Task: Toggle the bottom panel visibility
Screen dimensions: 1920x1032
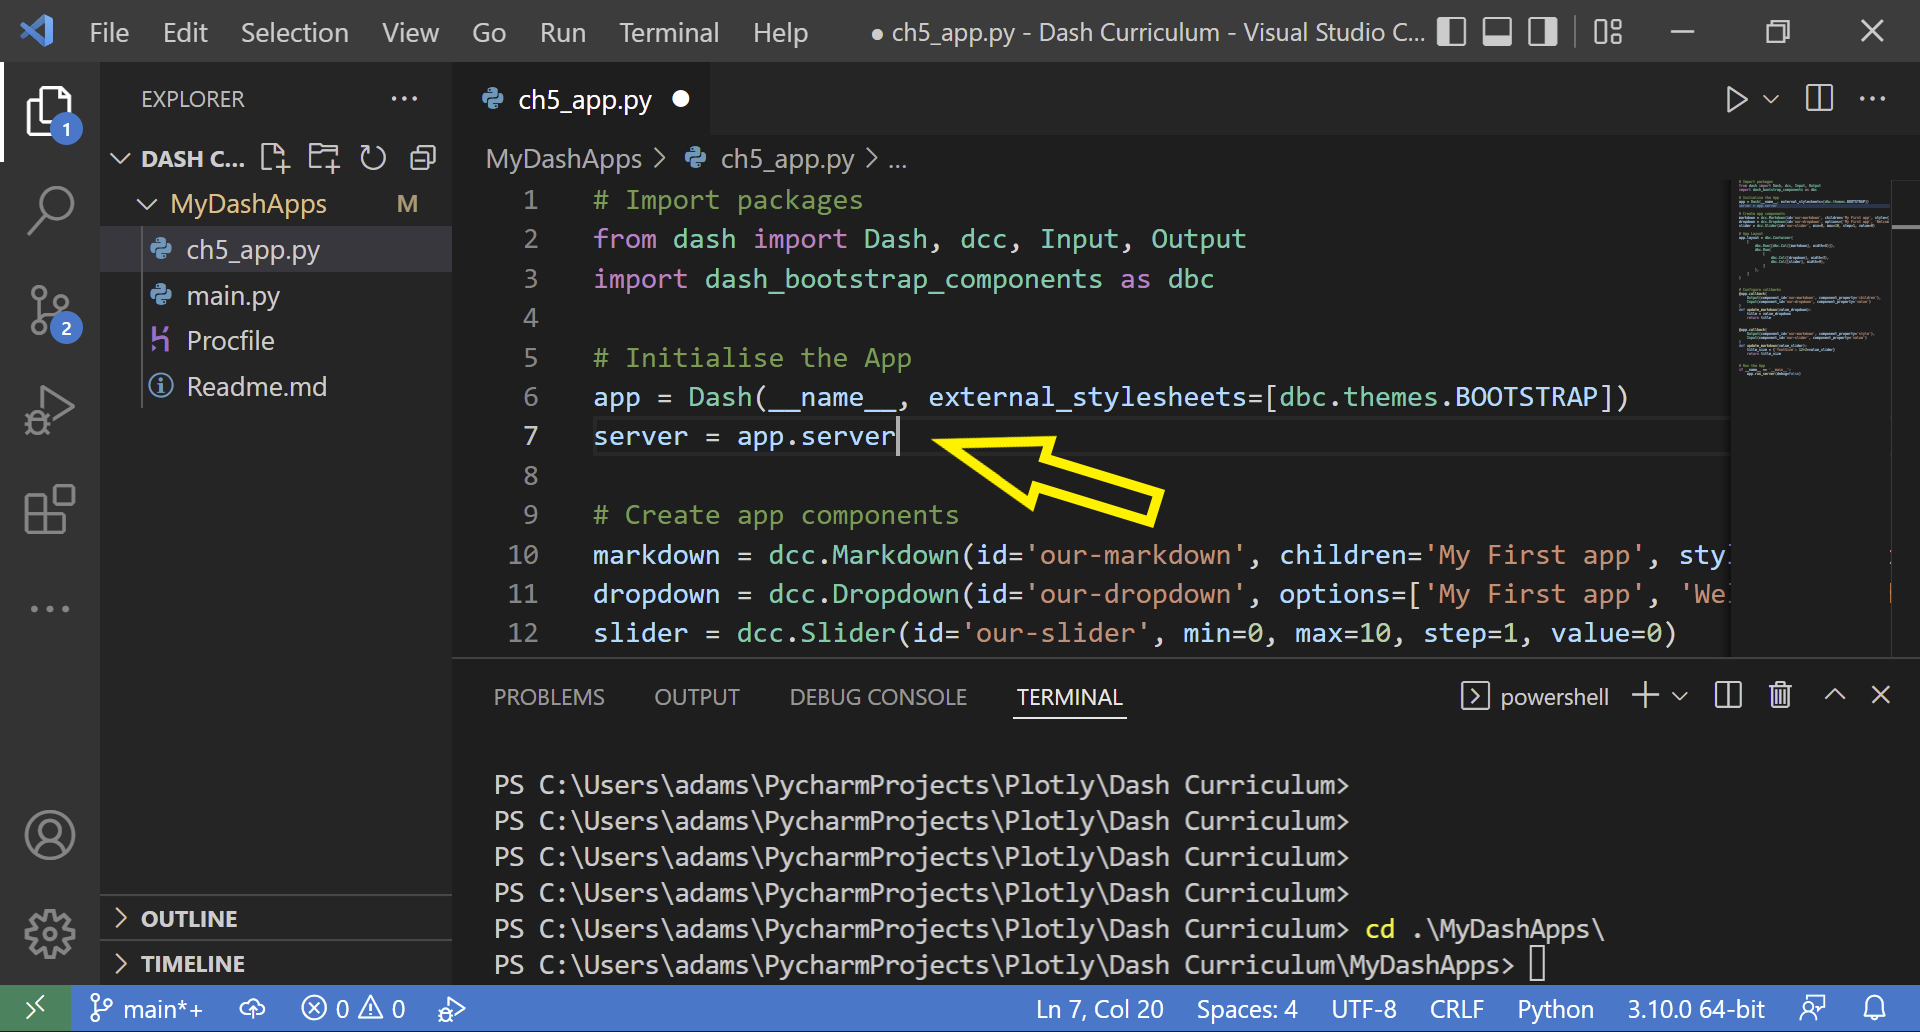Action: (x=1497, y=32)
